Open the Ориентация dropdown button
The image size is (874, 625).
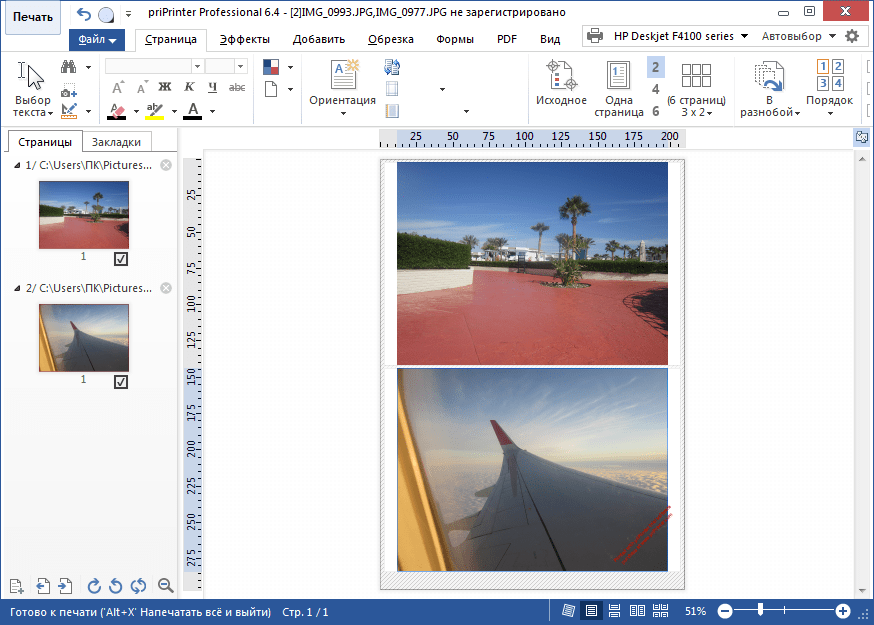342,88
